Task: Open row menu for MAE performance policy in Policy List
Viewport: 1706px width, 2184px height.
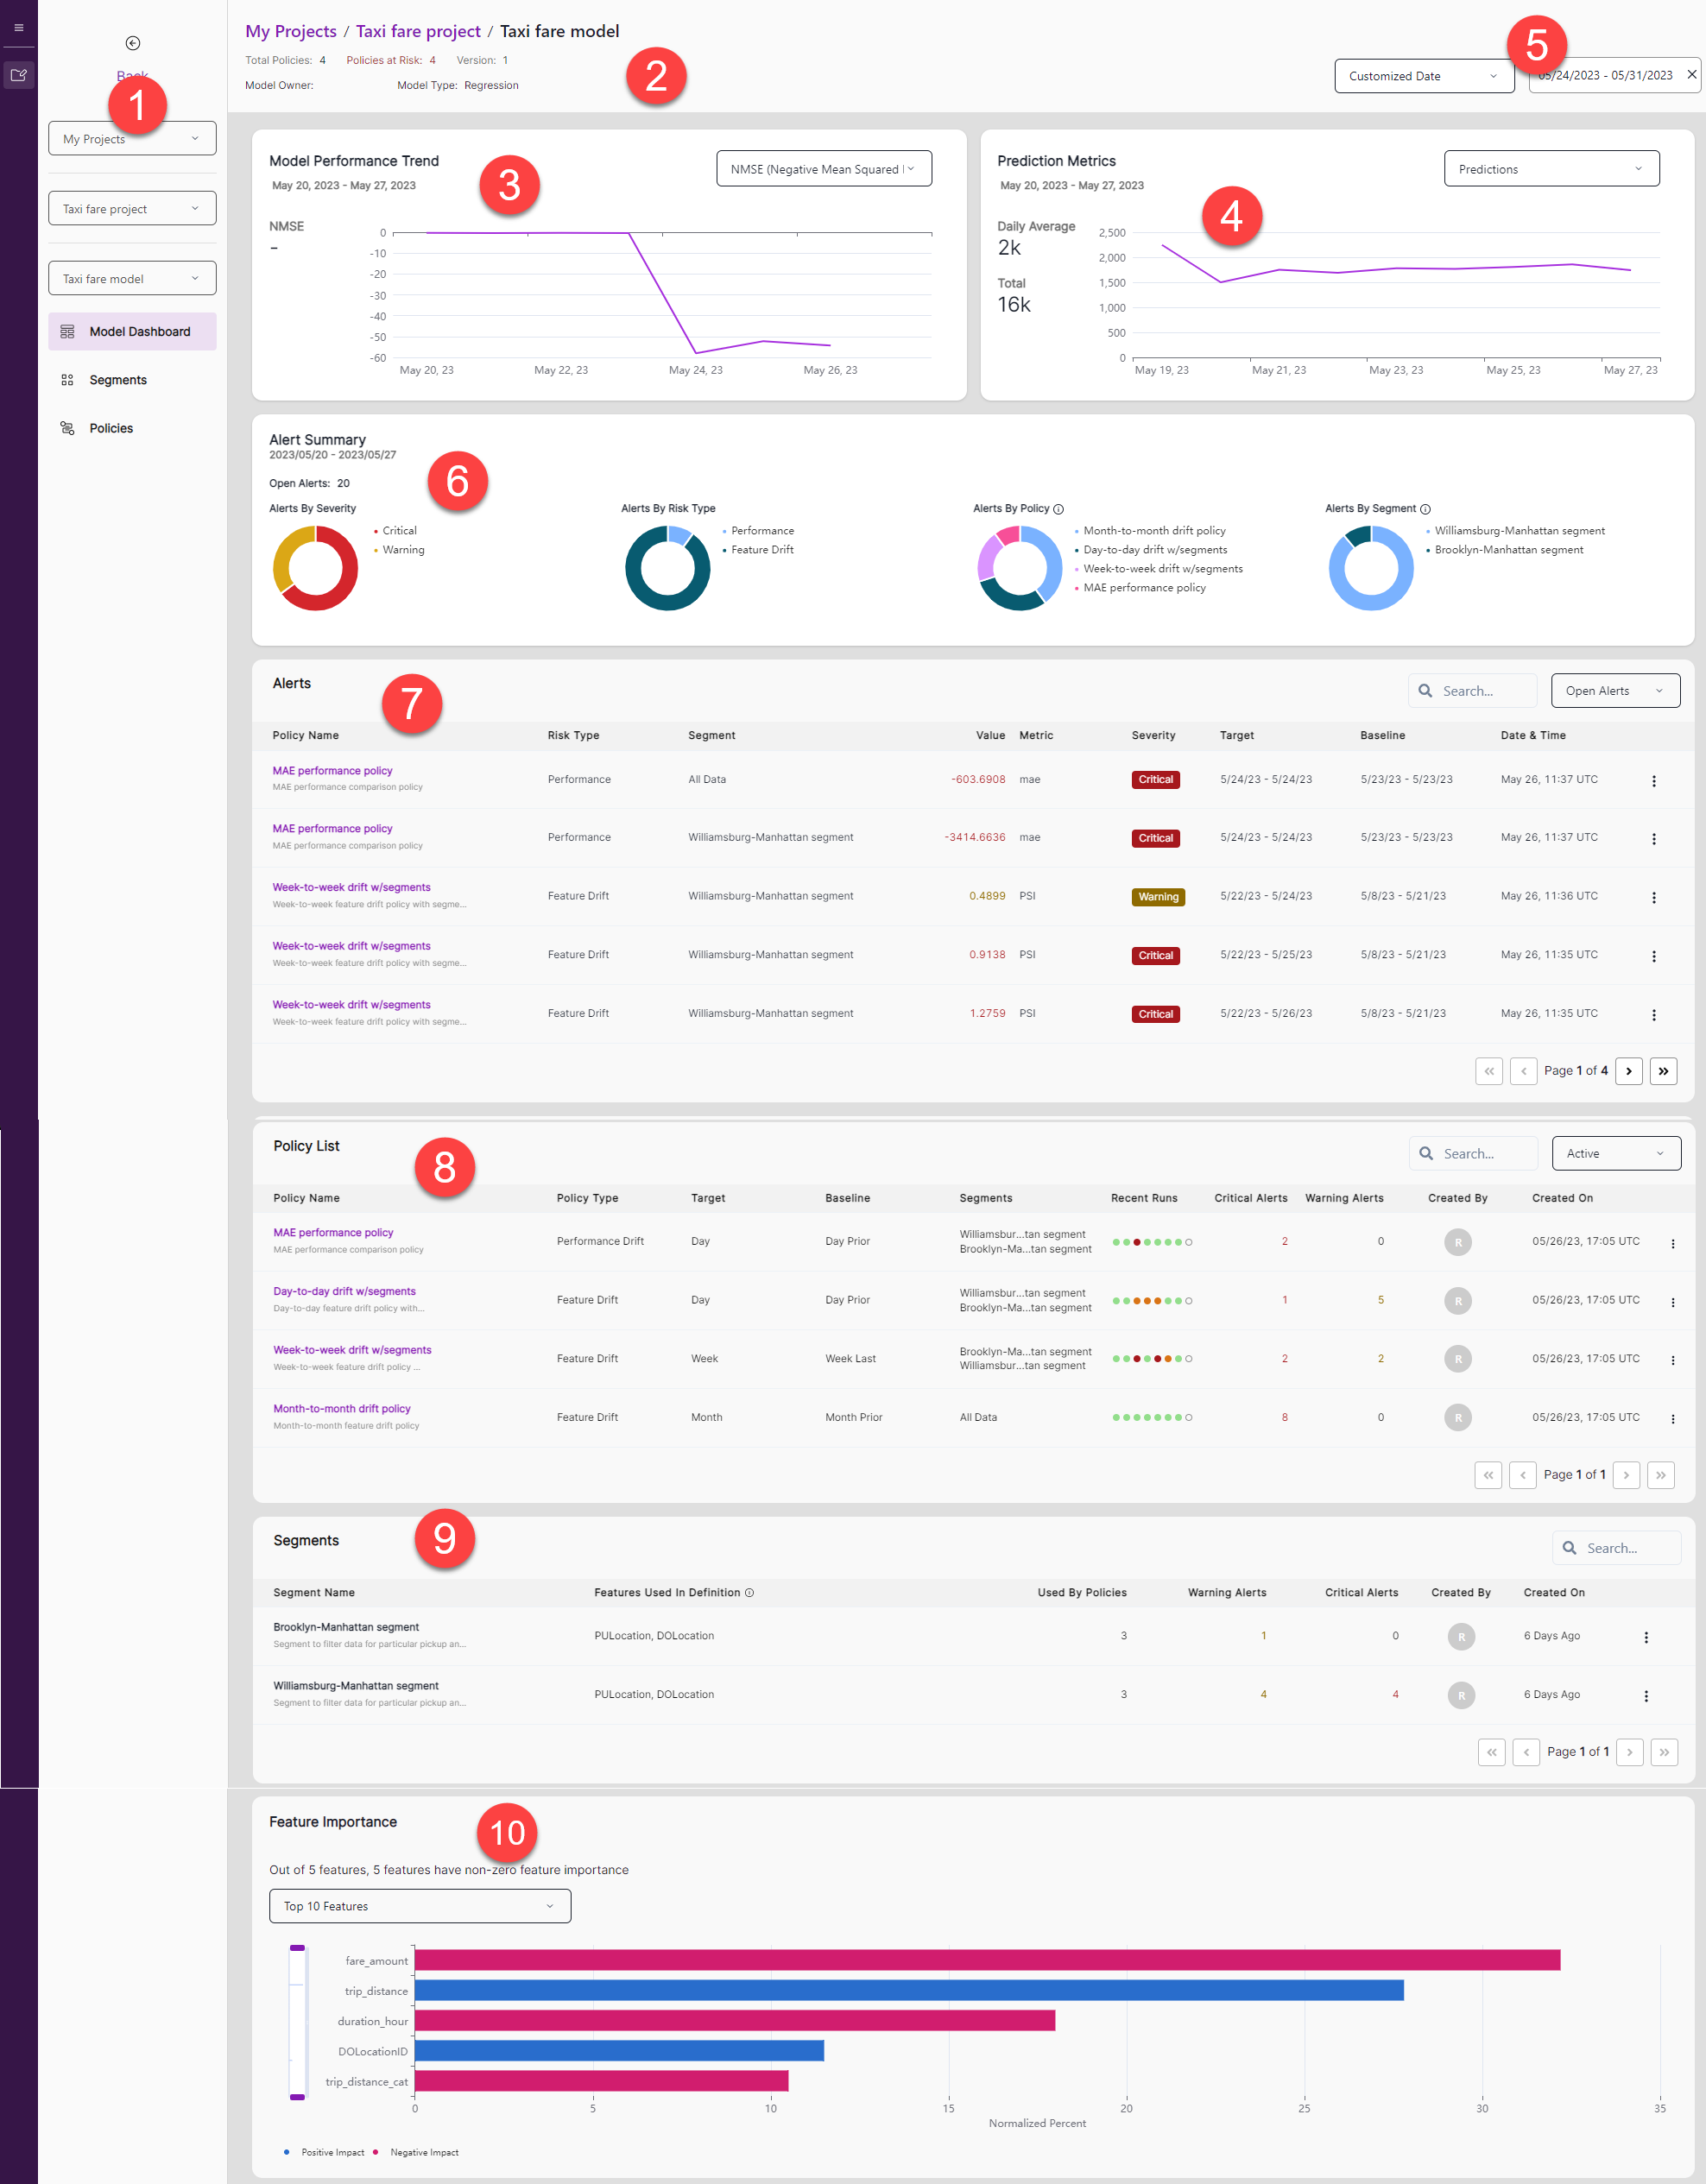Action: pyautogui.click(x=1672, y=1244)
